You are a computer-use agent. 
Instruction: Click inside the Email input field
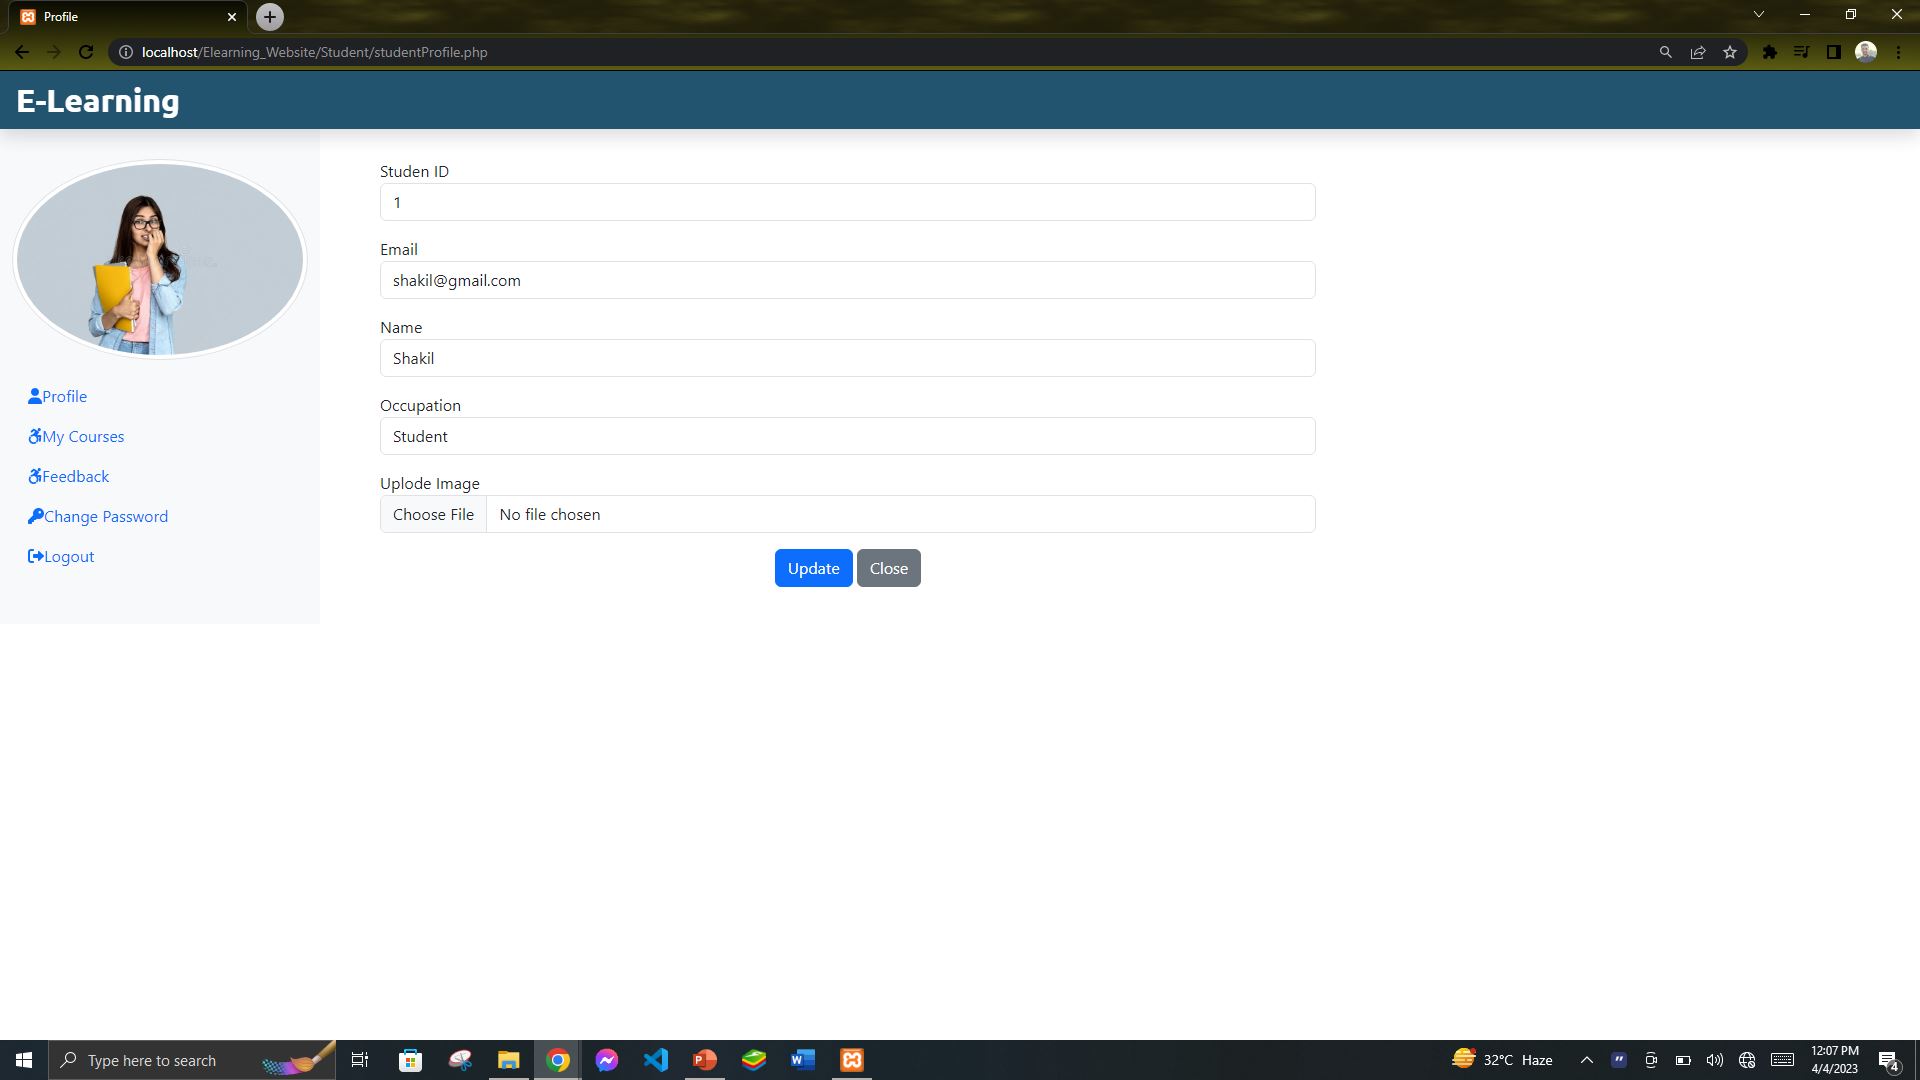click(x=847, y=280)
